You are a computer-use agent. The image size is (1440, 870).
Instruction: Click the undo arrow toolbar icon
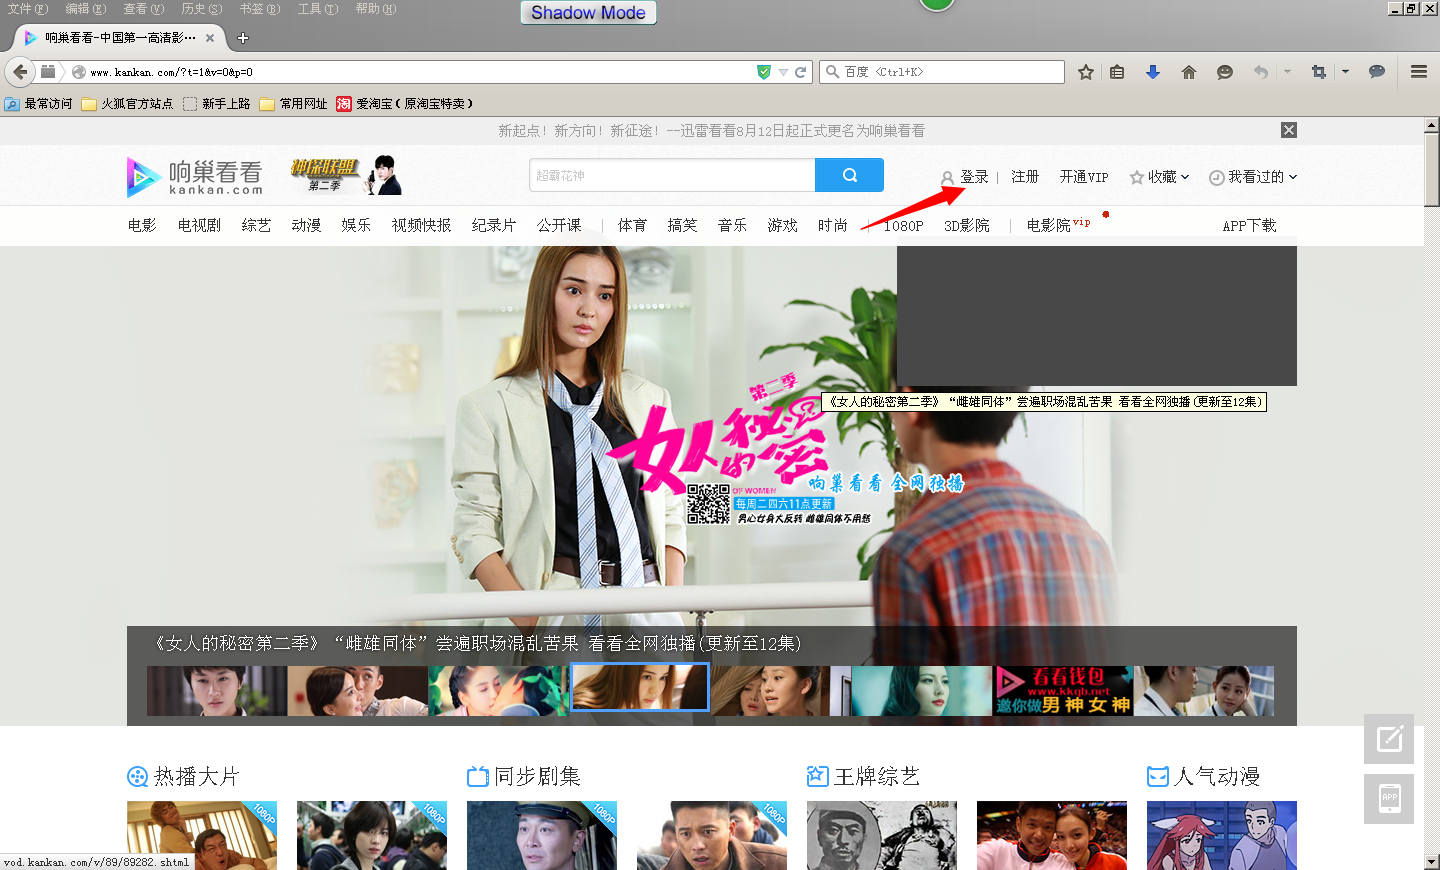pos(1260,72)
